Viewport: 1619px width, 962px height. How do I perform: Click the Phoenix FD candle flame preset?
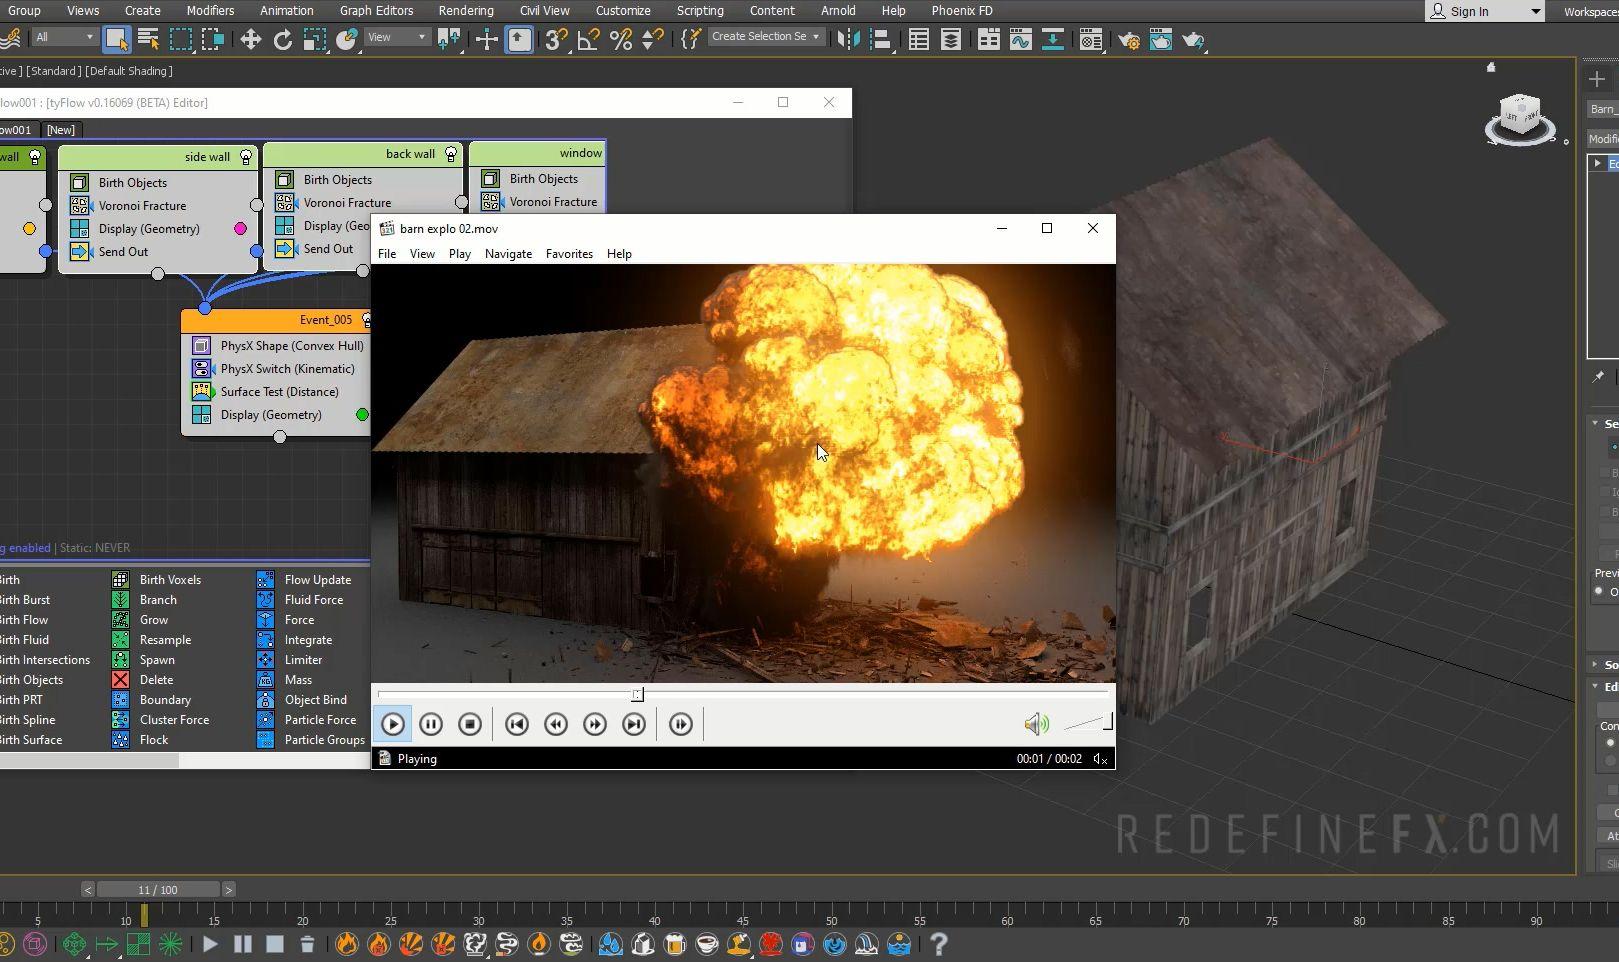(539, 943)
